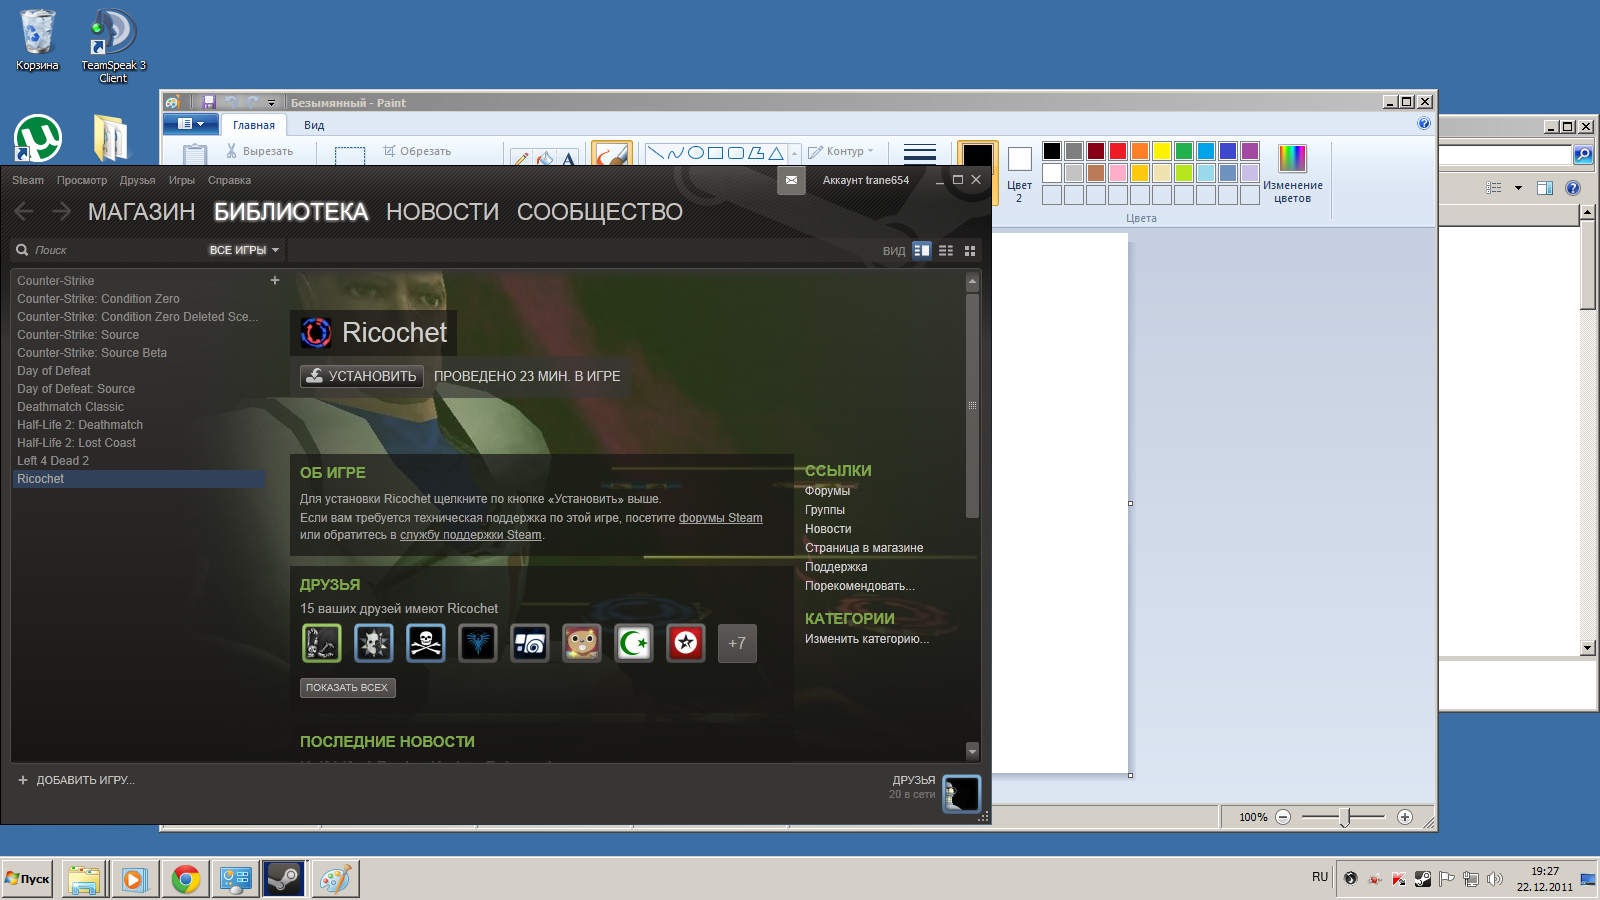Open crescent-moon friend avatar

tap(634, 643)
